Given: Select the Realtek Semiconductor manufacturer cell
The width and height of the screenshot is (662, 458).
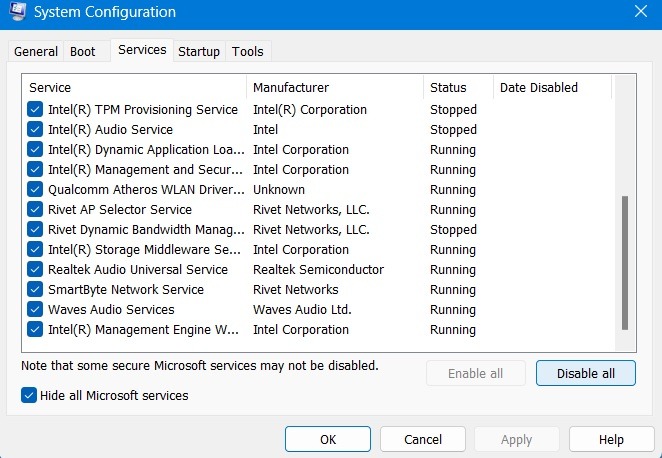Looking at the screenshot, I should click(318, 269).
